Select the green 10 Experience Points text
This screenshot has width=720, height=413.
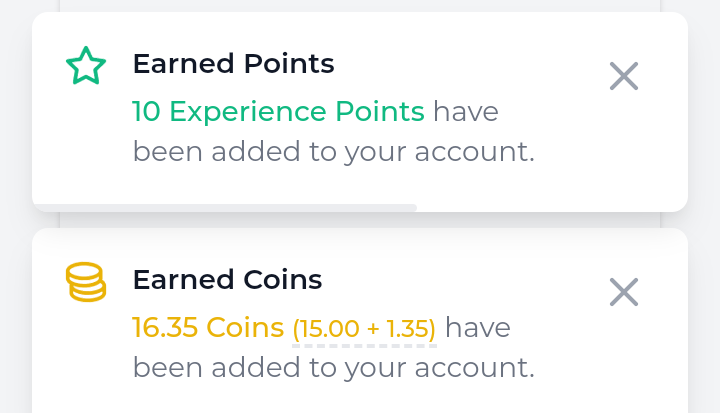(278, 111)
